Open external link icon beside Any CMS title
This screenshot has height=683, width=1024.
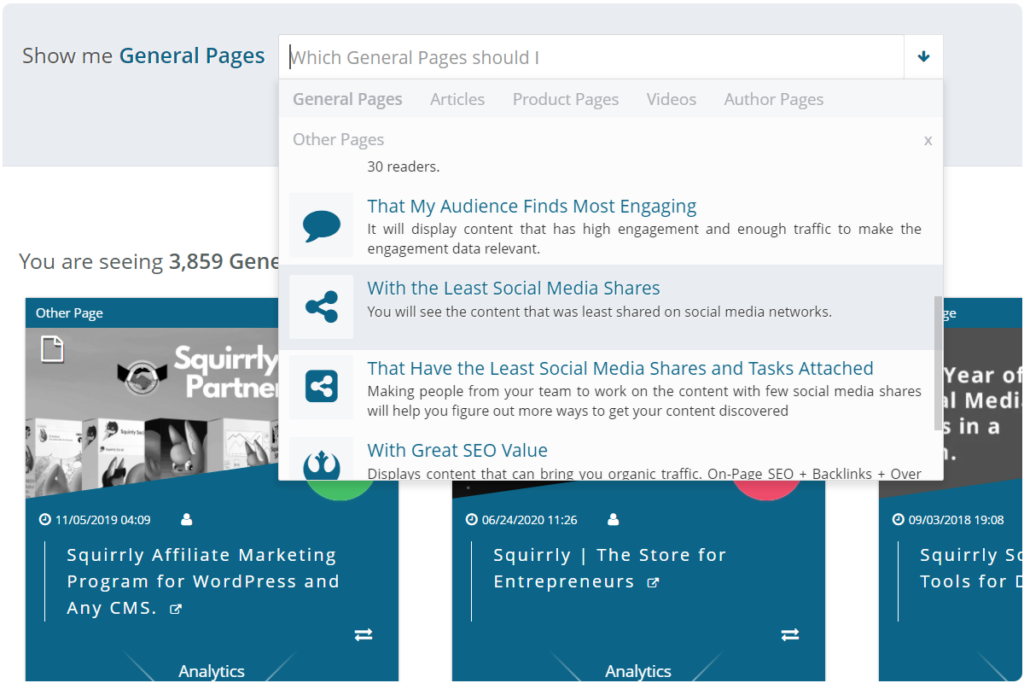click(176, 609)
